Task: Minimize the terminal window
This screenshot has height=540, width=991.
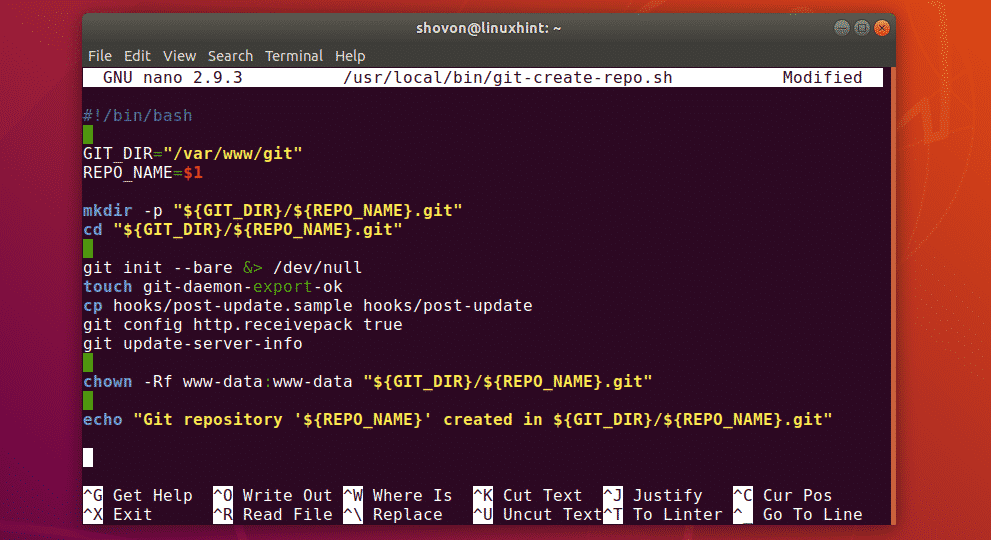Action: pyautogui.click(x=841, y=28)
